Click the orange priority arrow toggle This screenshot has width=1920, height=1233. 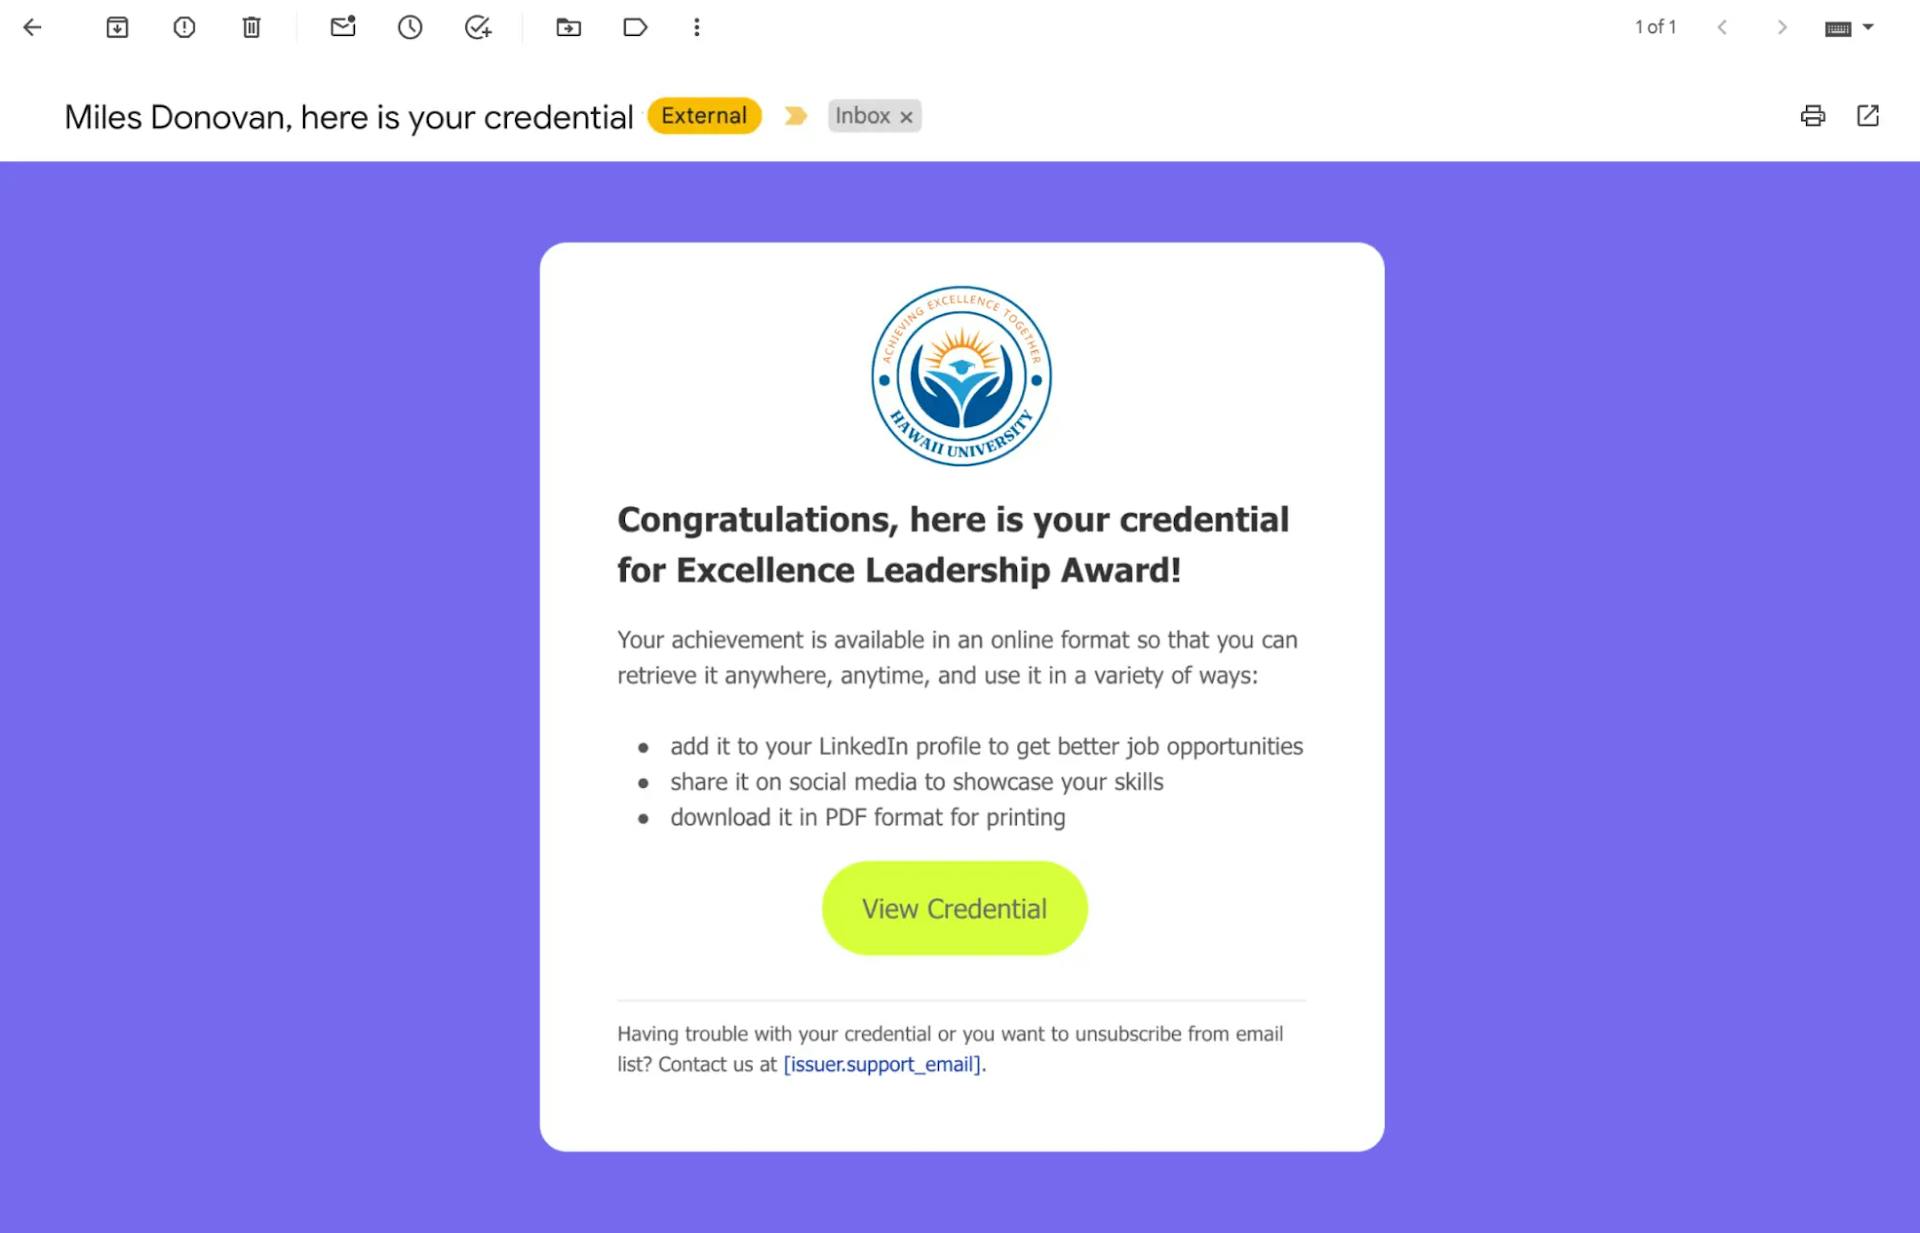[x=795, y=116]
